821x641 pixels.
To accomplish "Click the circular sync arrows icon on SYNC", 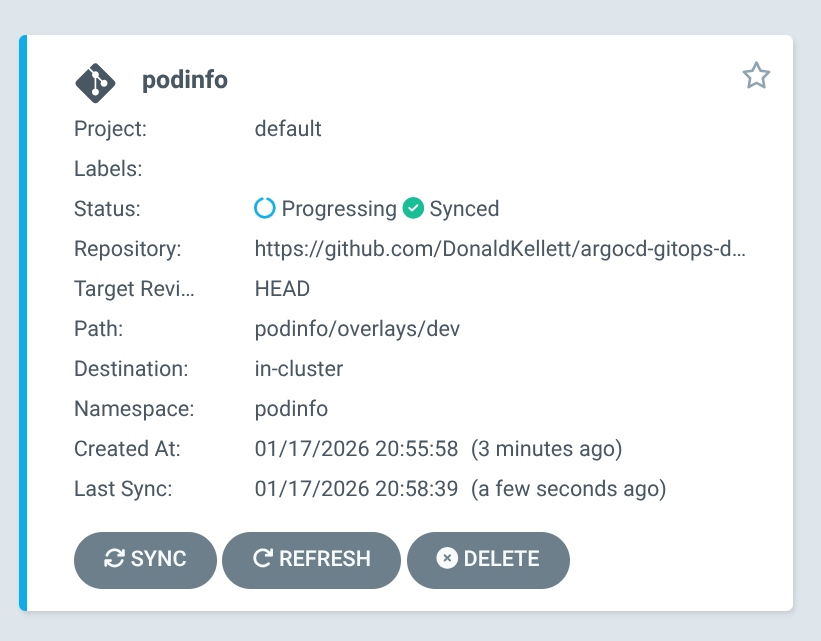I will (x=117, y=560).
